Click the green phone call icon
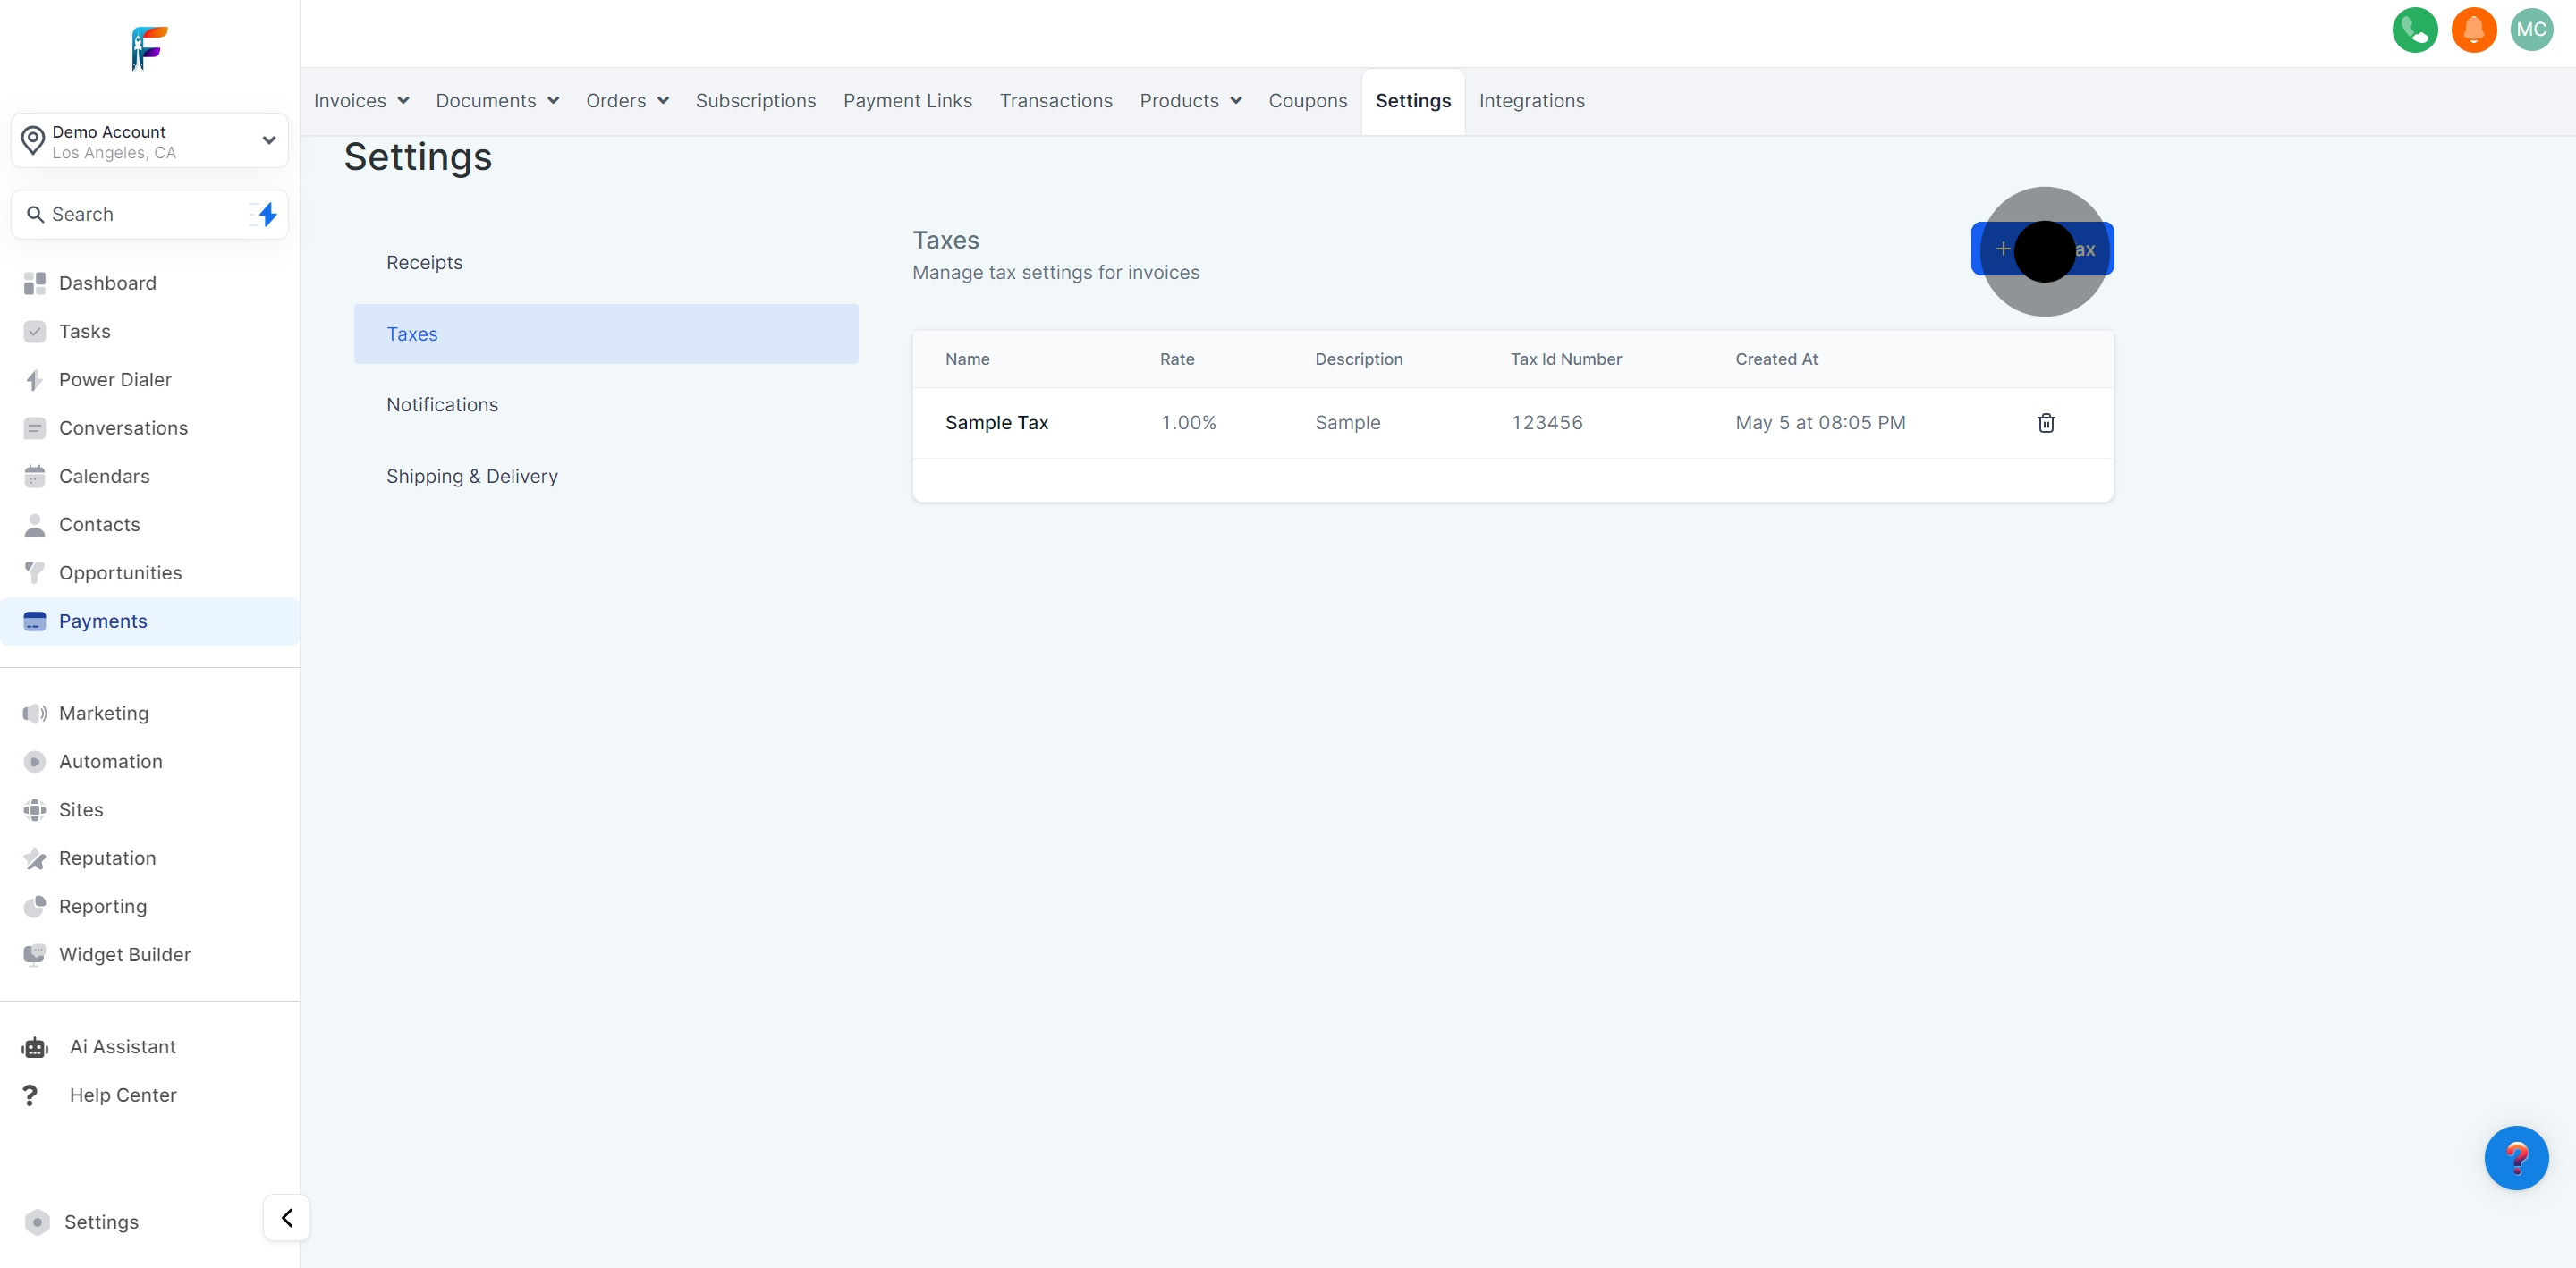Image resolution: width=2576 pixels, height=1268 pixels. point(2414,30)
